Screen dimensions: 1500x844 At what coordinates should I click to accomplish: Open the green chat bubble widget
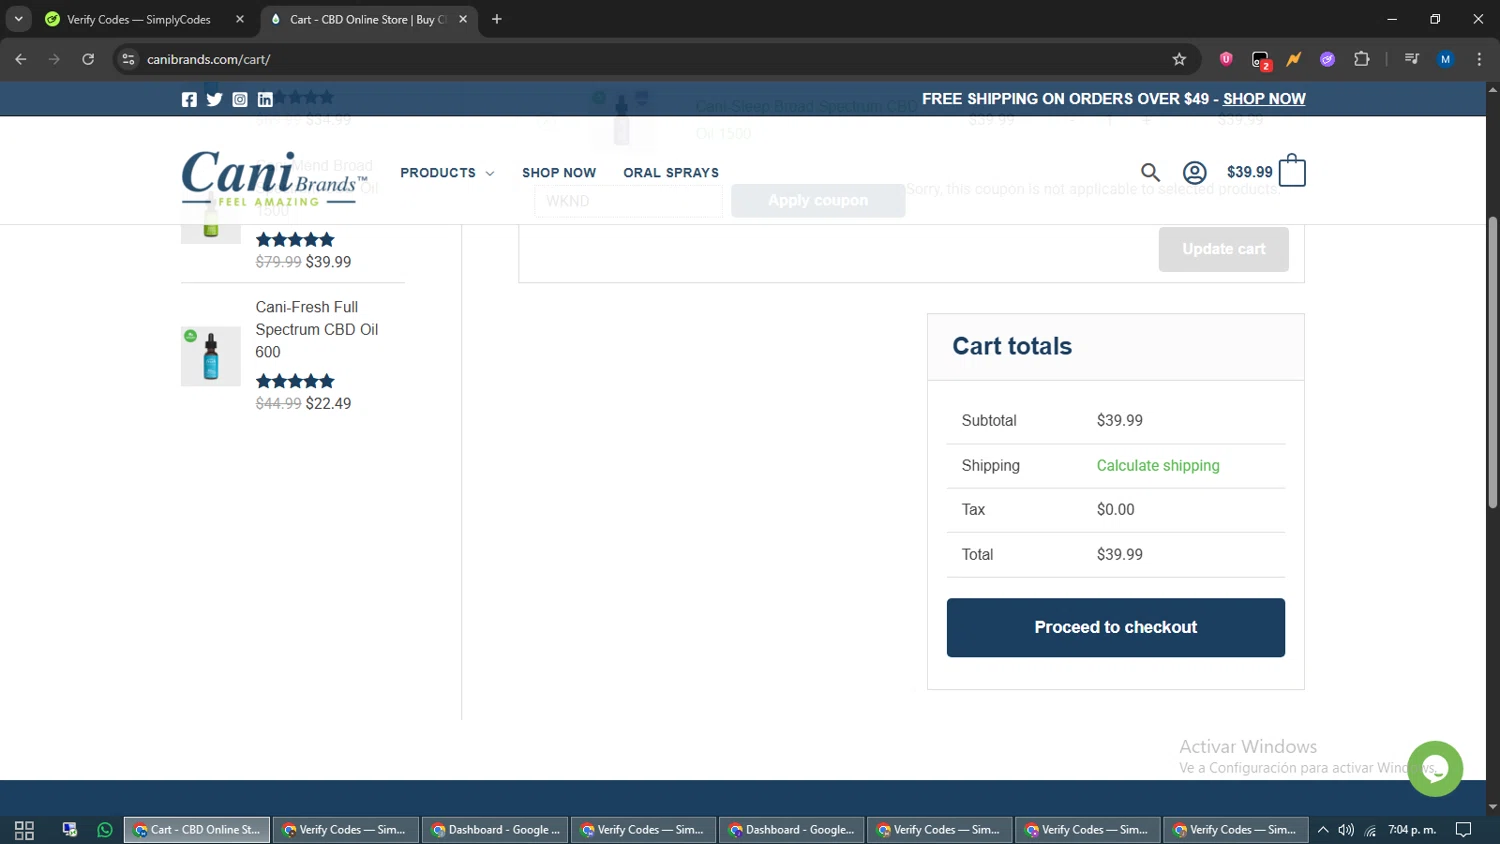(1435, 768)
